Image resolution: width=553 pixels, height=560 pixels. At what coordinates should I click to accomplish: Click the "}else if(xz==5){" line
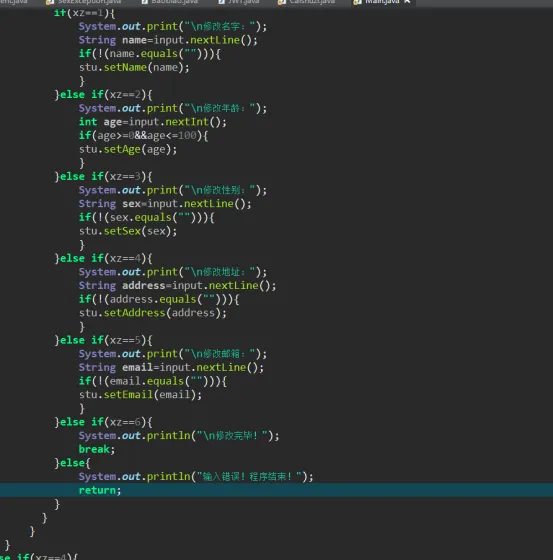point(103,340)
